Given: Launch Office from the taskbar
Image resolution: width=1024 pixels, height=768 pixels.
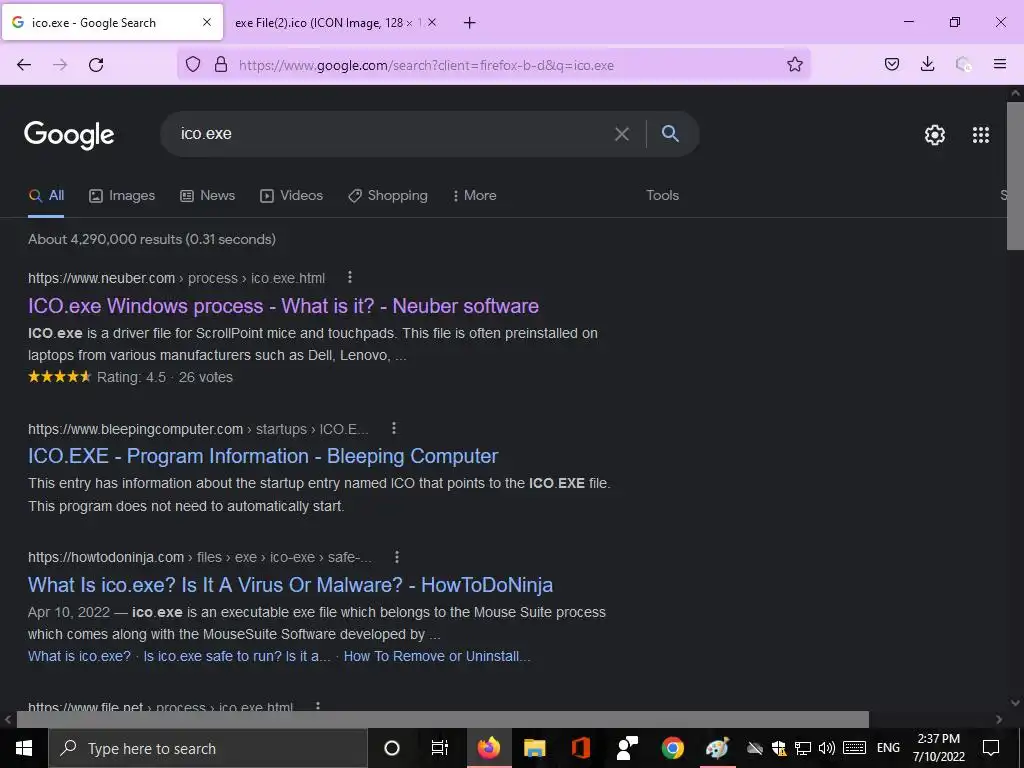Looking at the screenshot, I should [x=581, y=748].
